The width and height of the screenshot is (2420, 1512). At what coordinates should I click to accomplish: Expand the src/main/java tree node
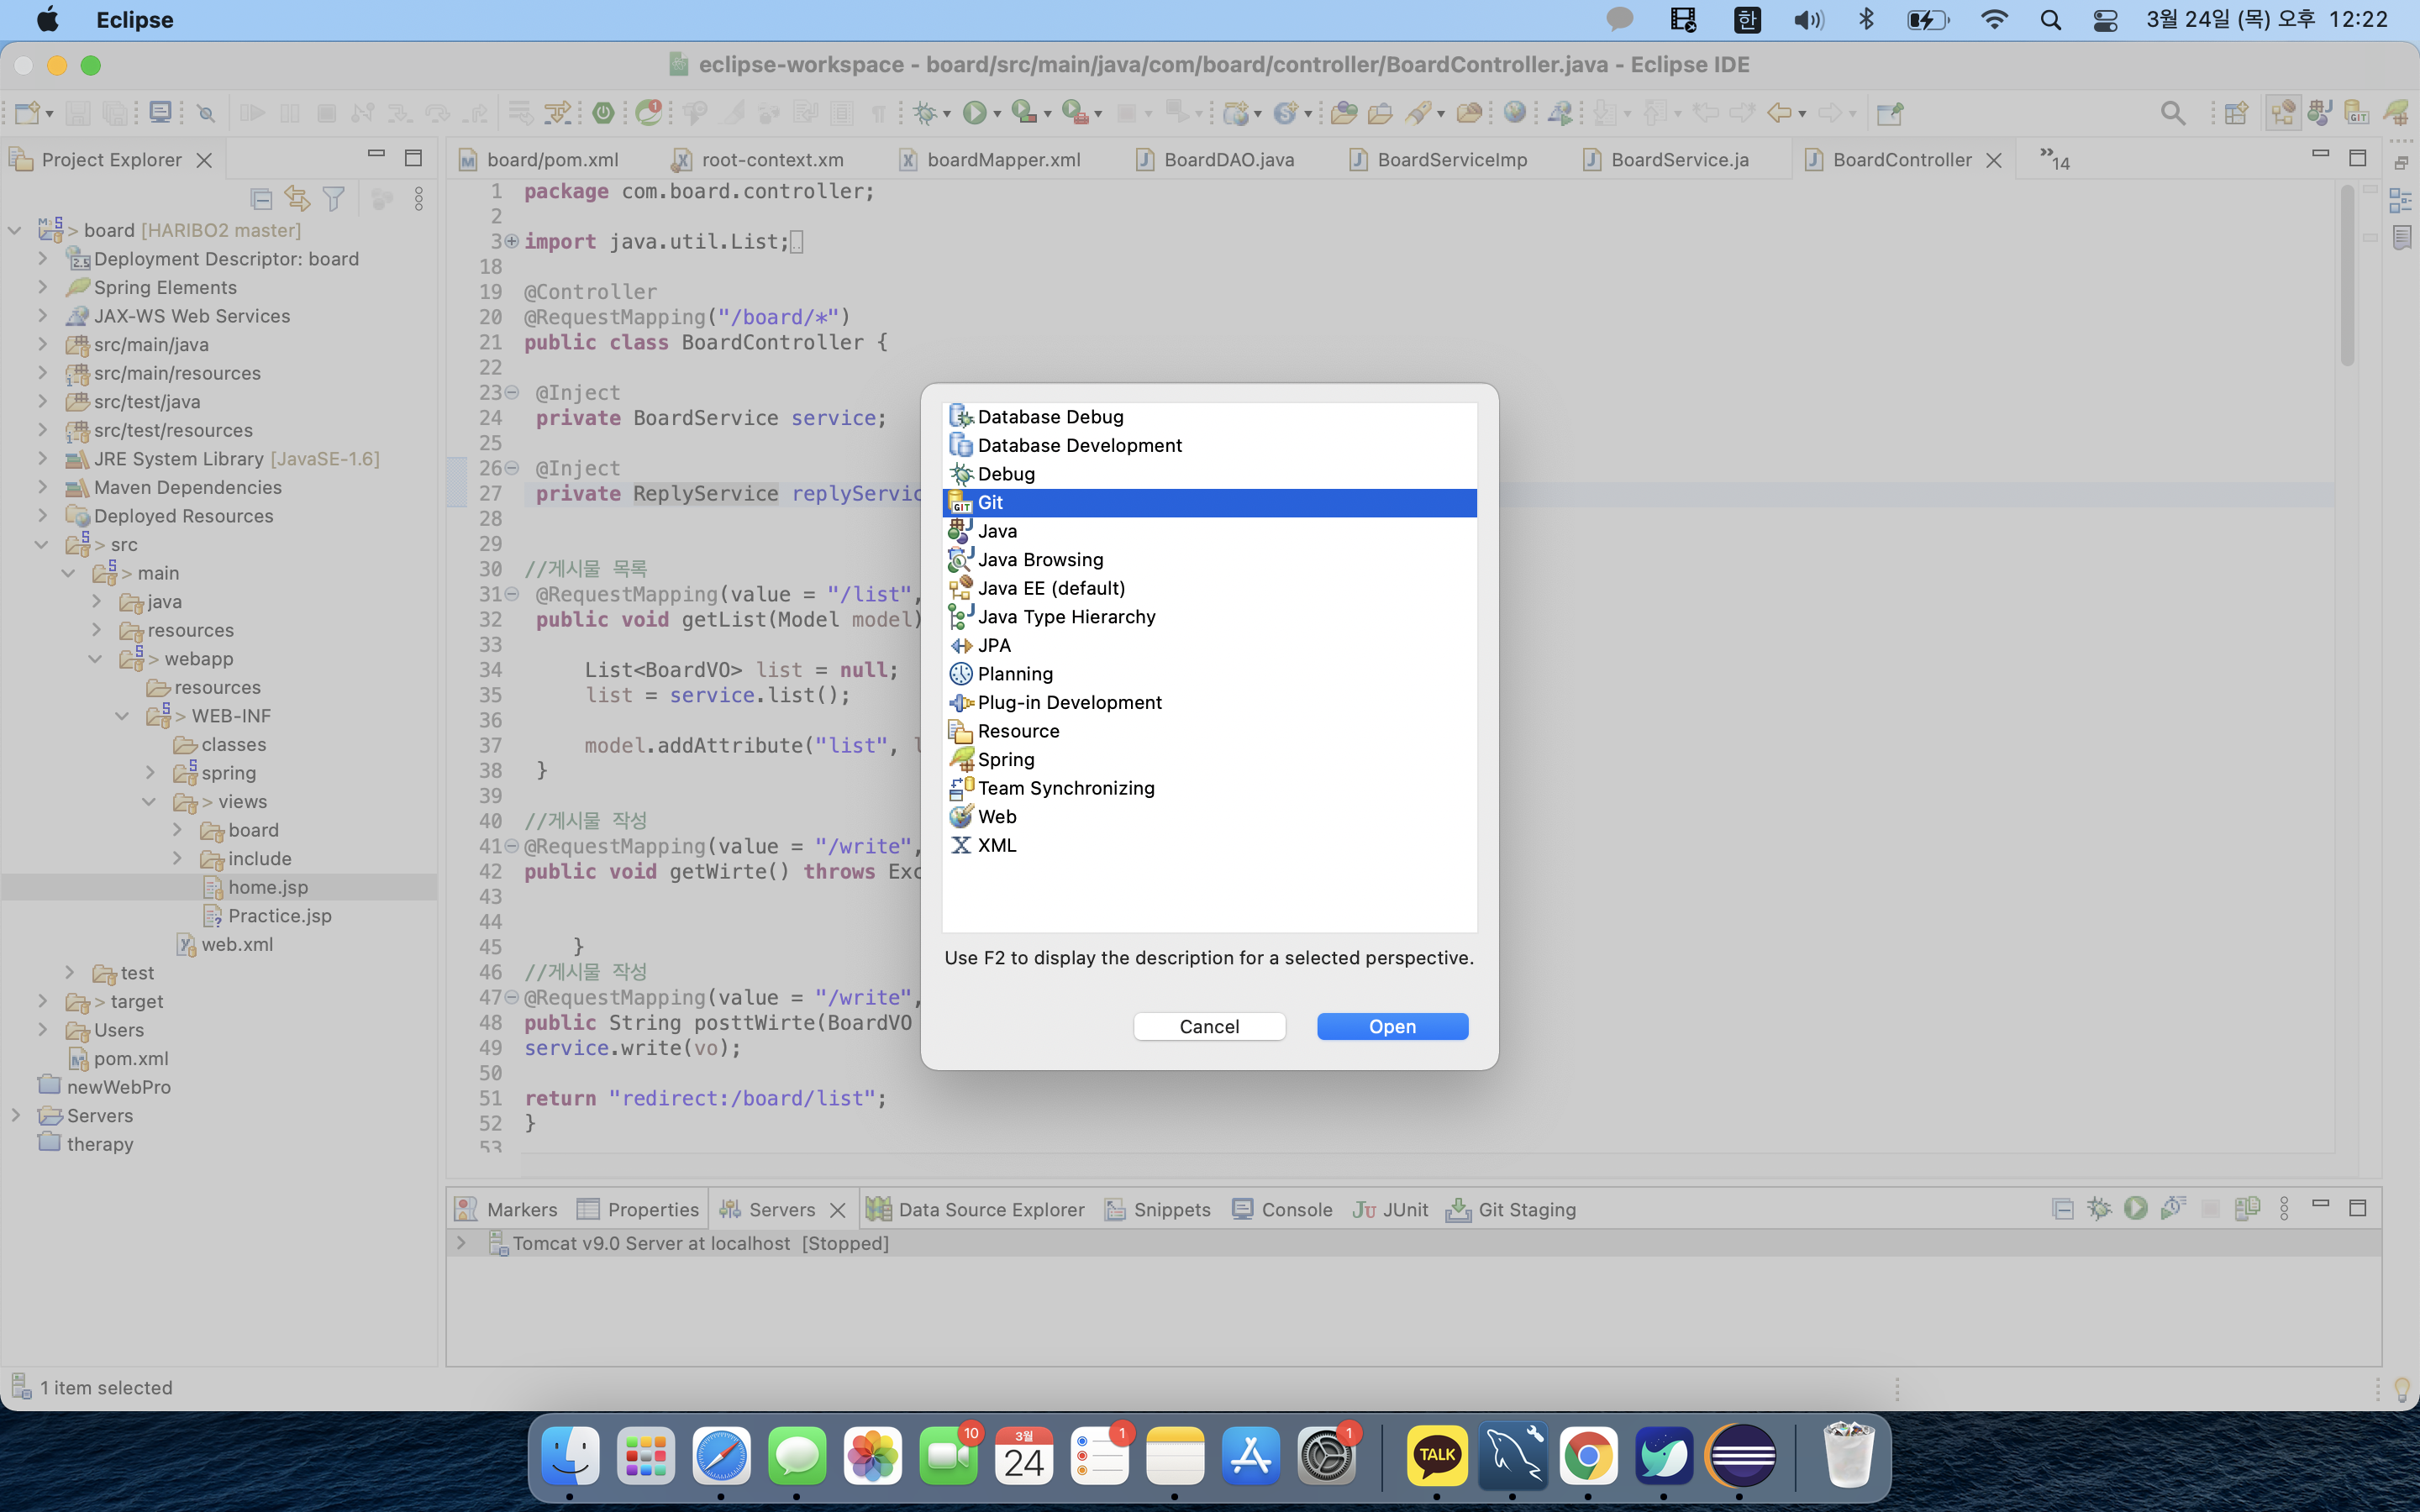pyautogui.click(x=42, y=344)
